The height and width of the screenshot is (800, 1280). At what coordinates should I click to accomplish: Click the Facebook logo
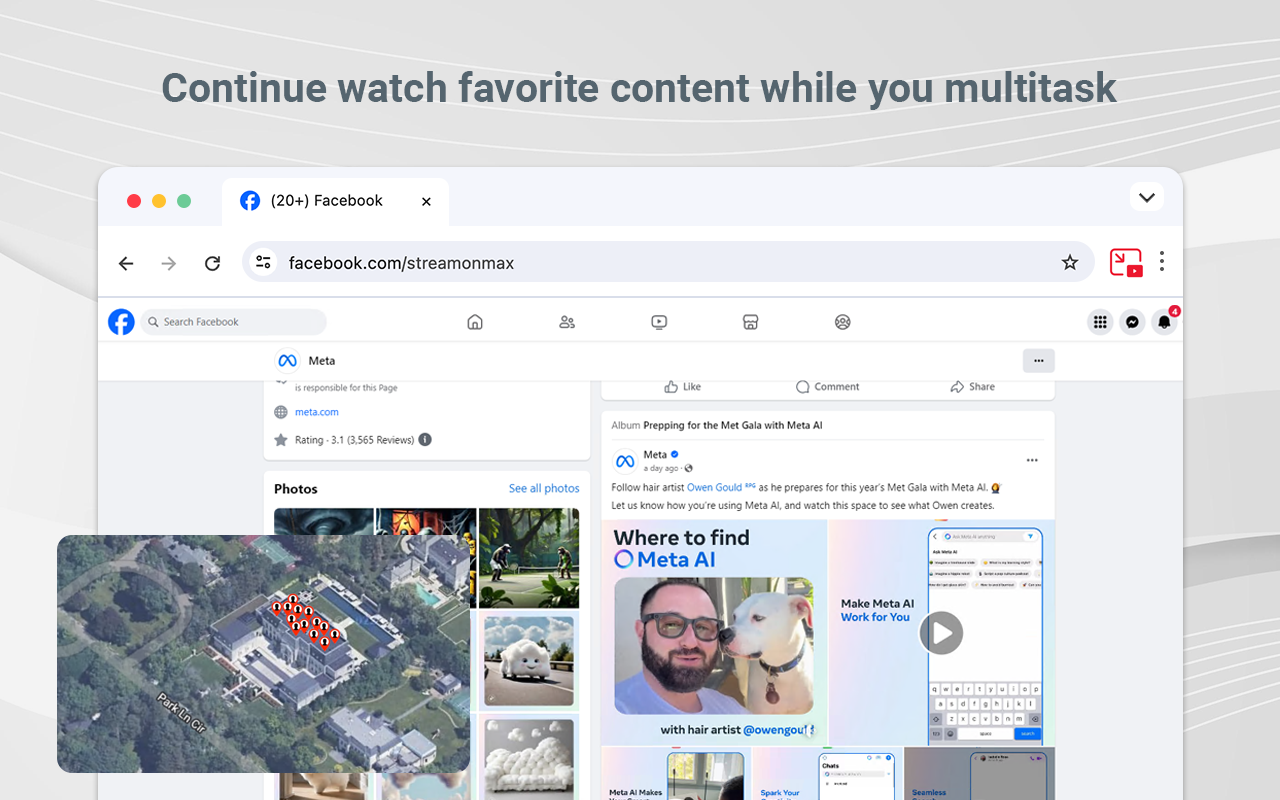pos(121,322)
